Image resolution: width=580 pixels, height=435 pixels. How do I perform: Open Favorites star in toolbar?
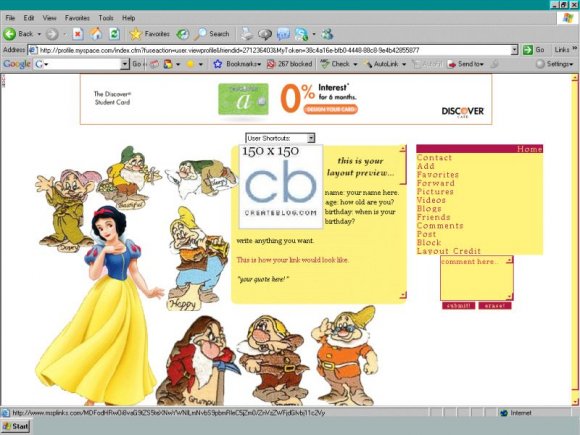coord(149,34)
